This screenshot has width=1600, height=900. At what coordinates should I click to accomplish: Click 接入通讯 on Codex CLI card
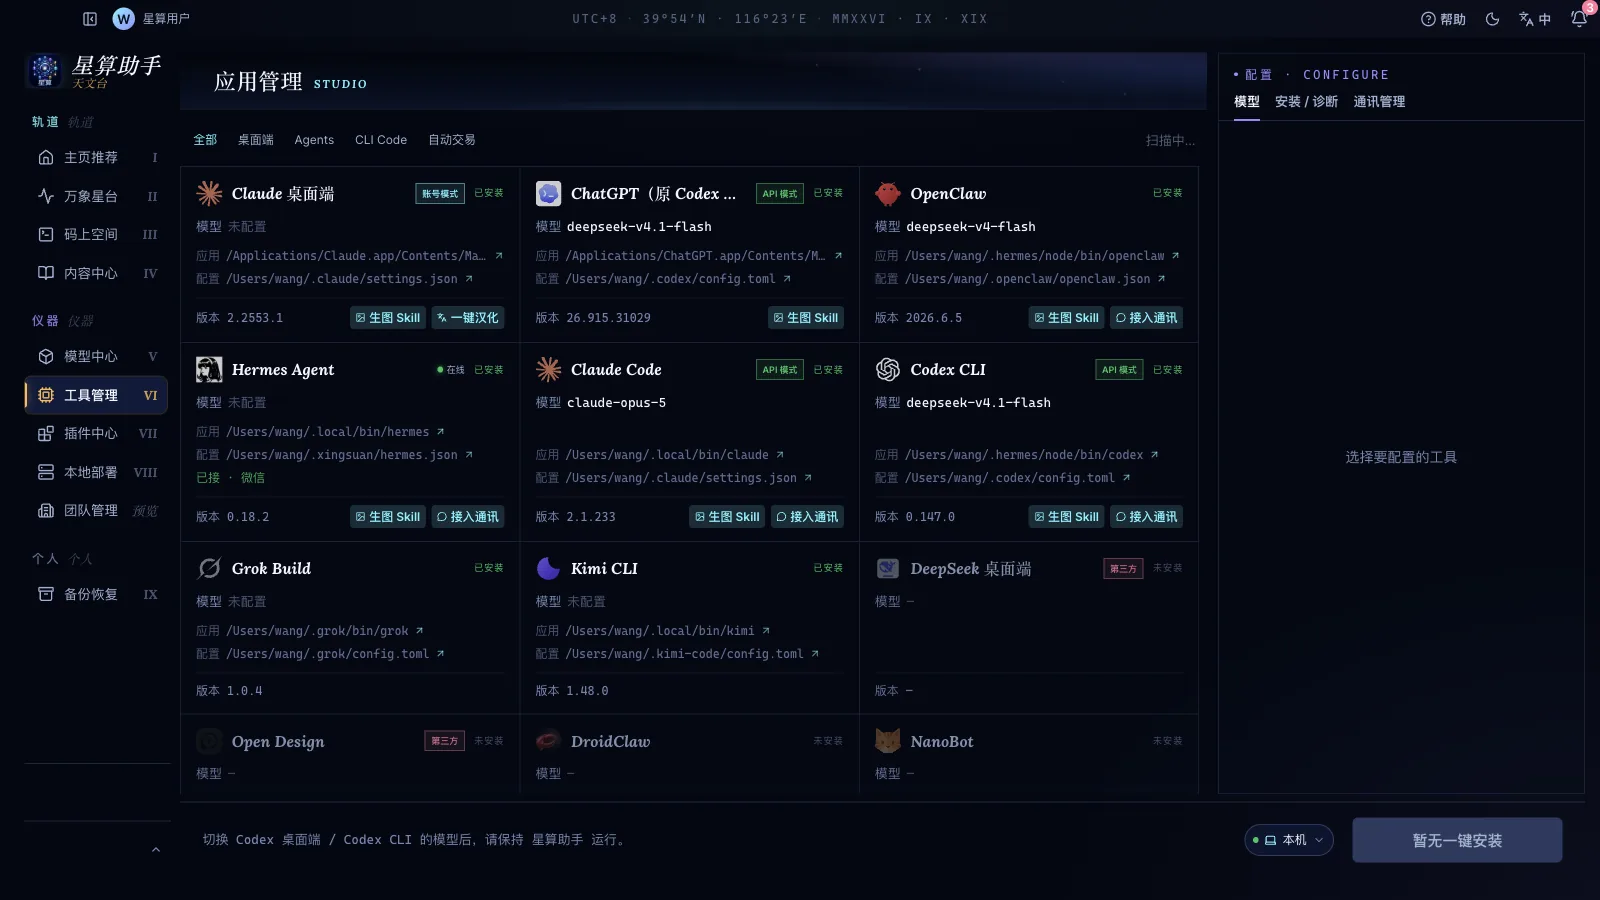click(x=1147, y=517)
